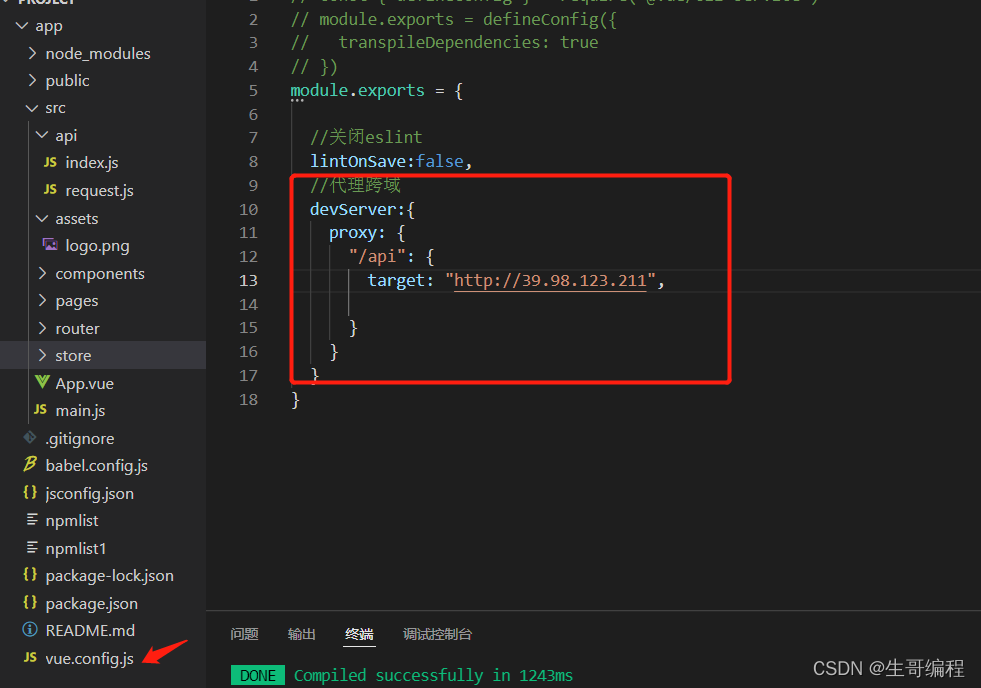The image size is (981, 688).
Task: Click the Babel icon beside babel.config.js
Action: click(30, 465)
